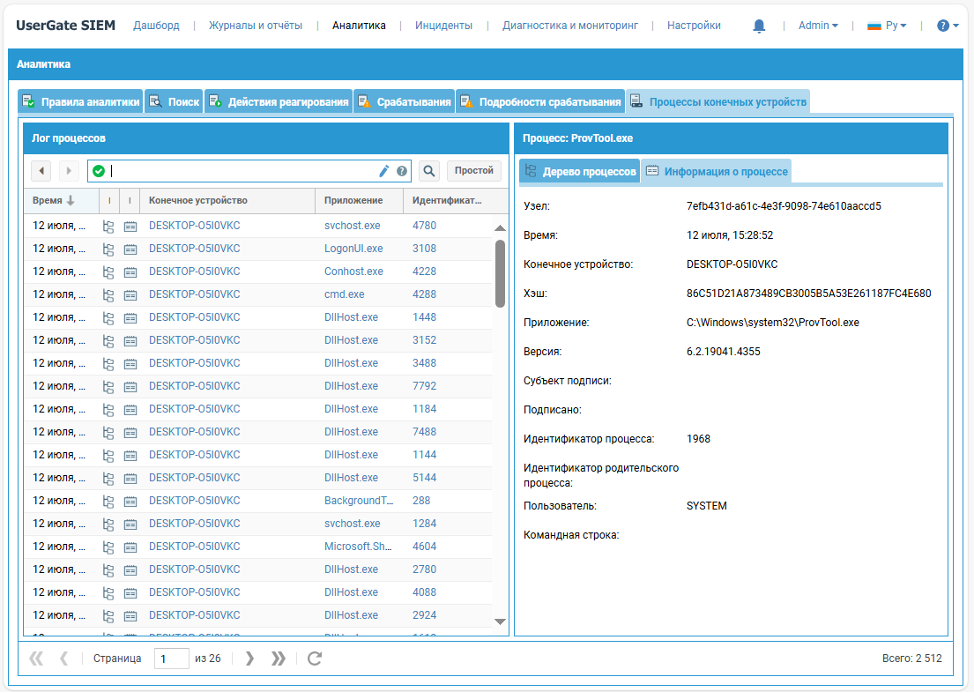
Task: Open the Срабатывания tab
Action: click(405, 102)
